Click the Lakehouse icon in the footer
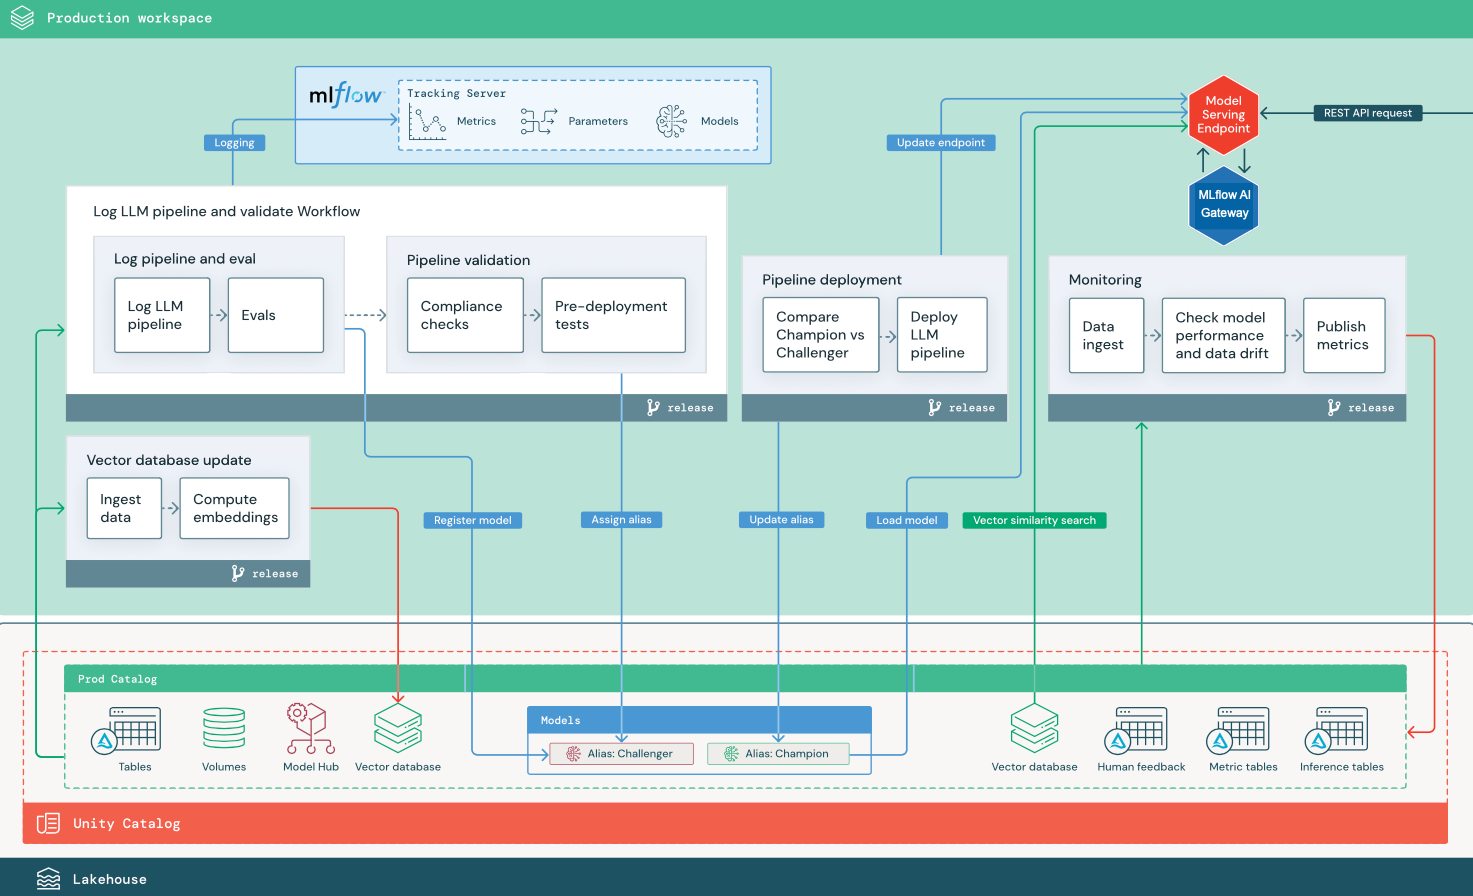1473x896 pixels. click(47, 878)
